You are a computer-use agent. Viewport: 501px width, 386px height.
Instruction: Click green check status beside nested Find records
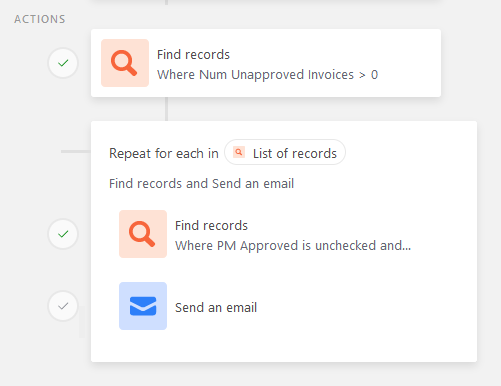pyautogui.click(x=63, y=234)
